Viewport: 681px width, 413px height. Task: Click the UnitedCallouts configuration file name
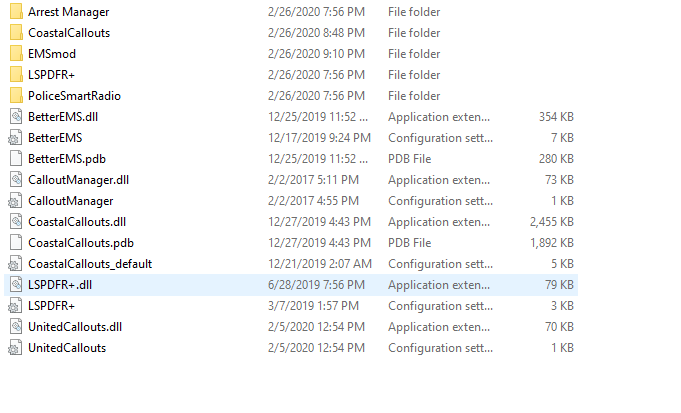pos(67,348)
